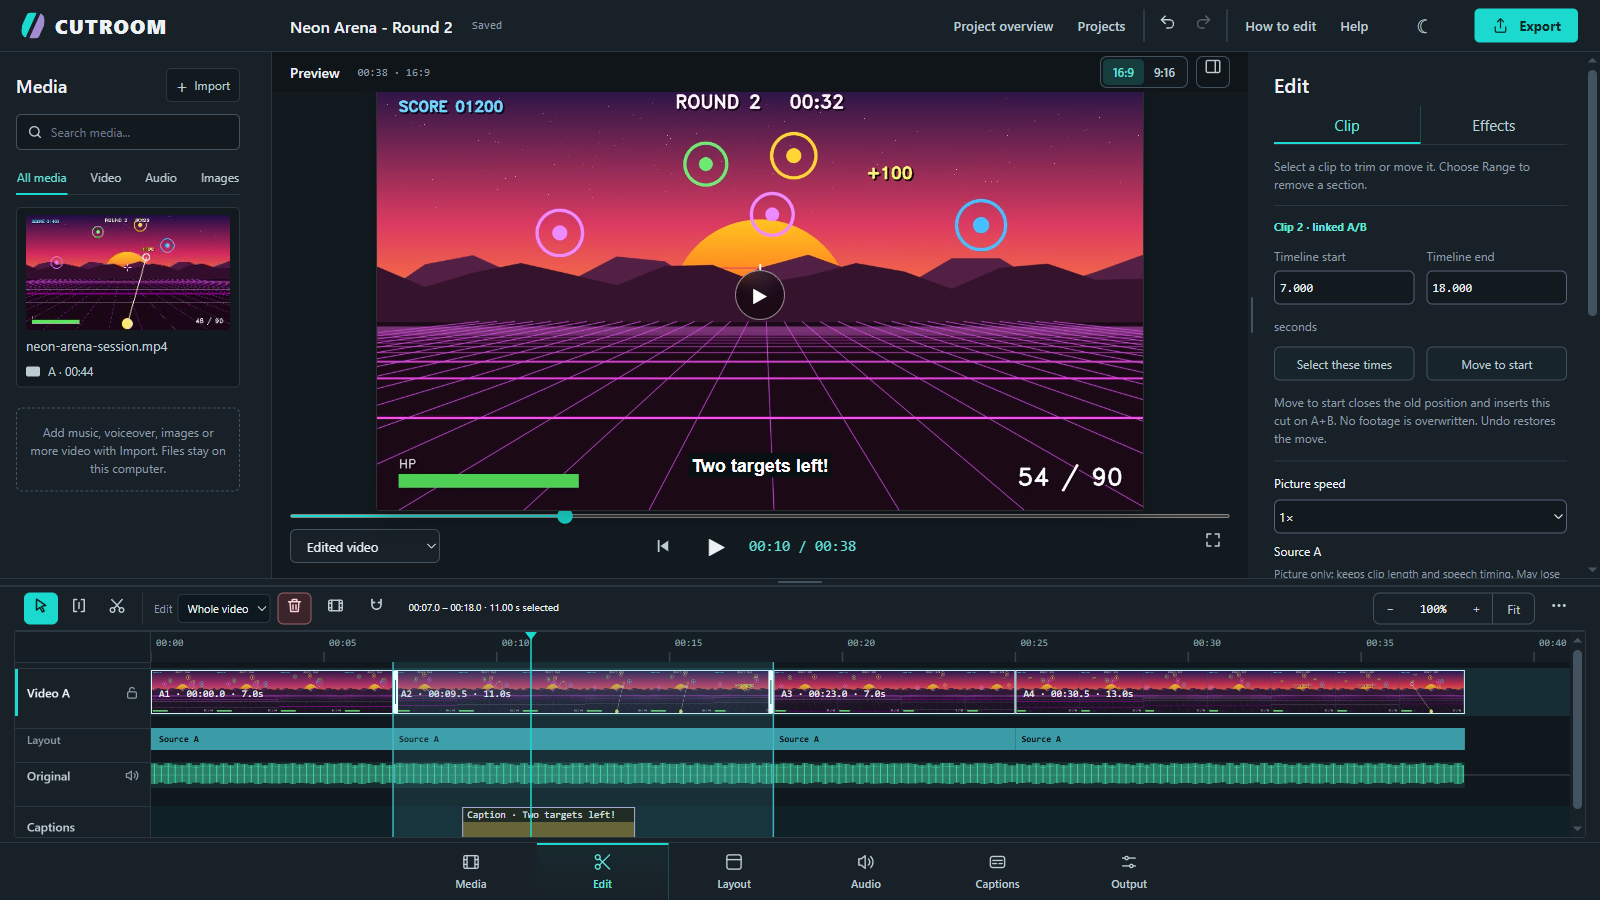Click the Export button
Image resolution: width=1600 pixels, height=900 pixels.
coord(1526,26)
